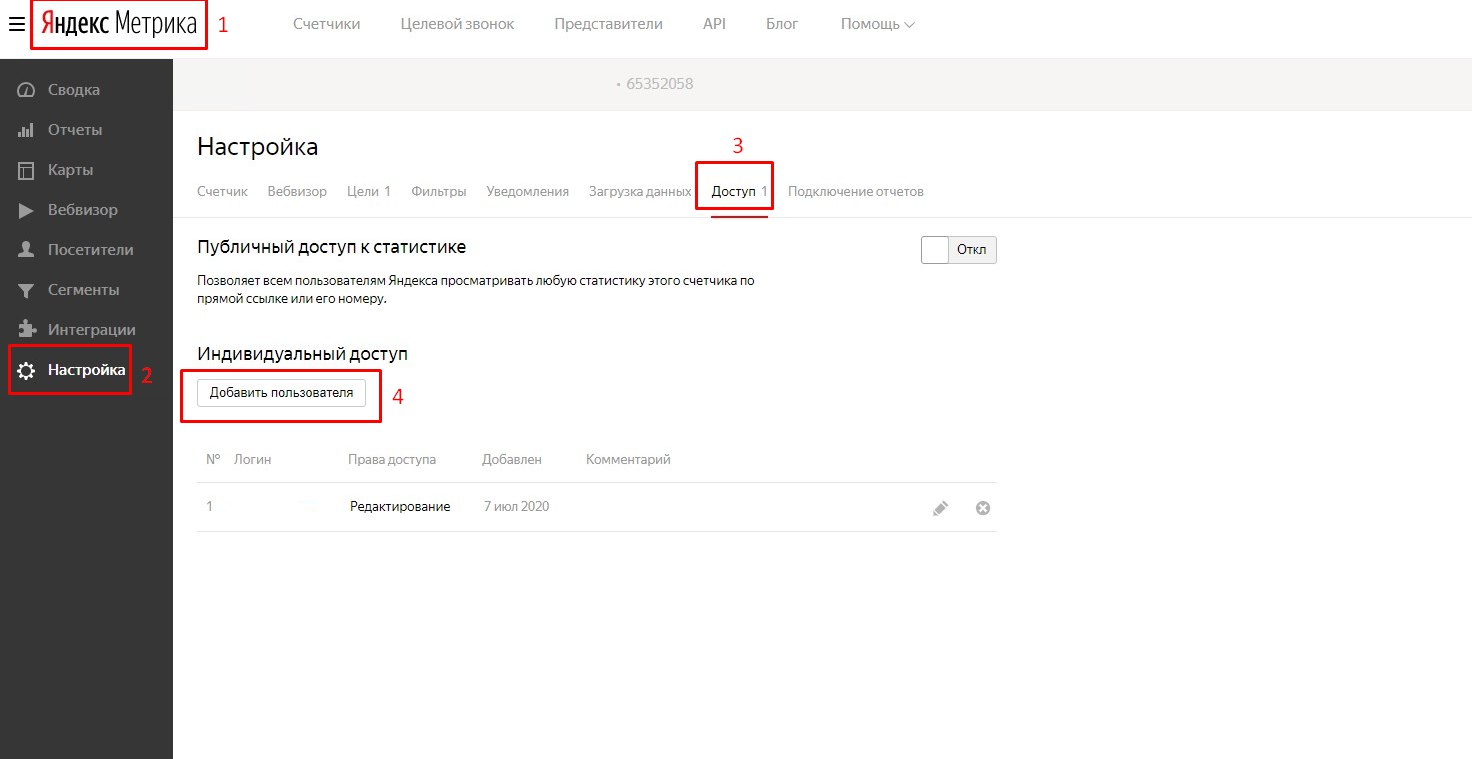Click the Яндекс Метрика logo
This screenshot has width=1472, height=759.
[119, 24]
